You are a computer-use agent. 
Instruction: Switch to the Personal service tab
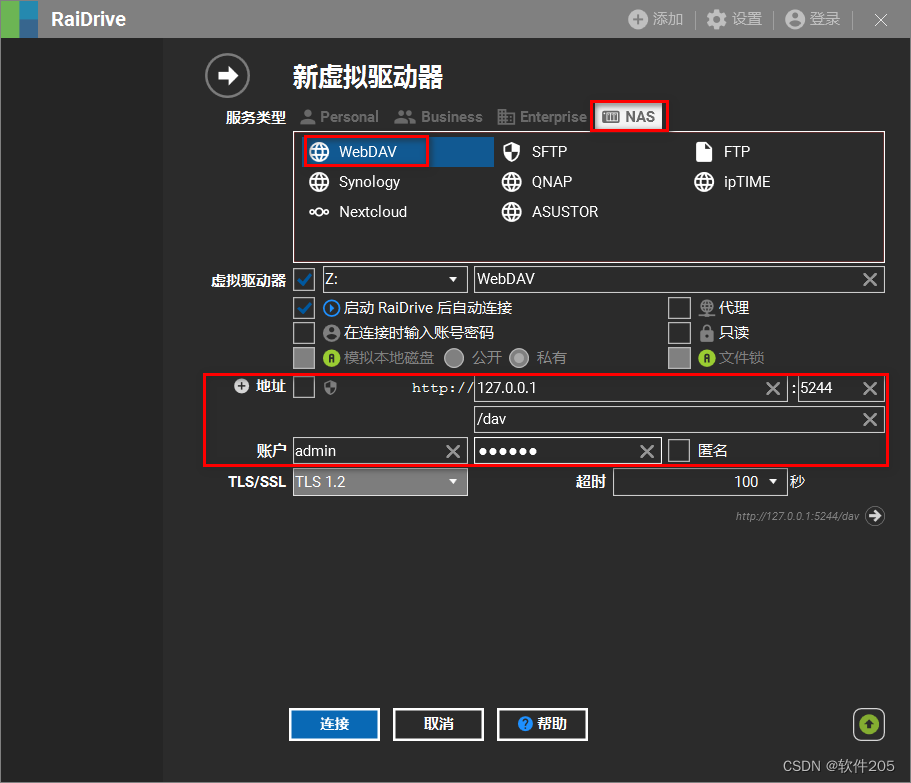click(x=339, y=117)
